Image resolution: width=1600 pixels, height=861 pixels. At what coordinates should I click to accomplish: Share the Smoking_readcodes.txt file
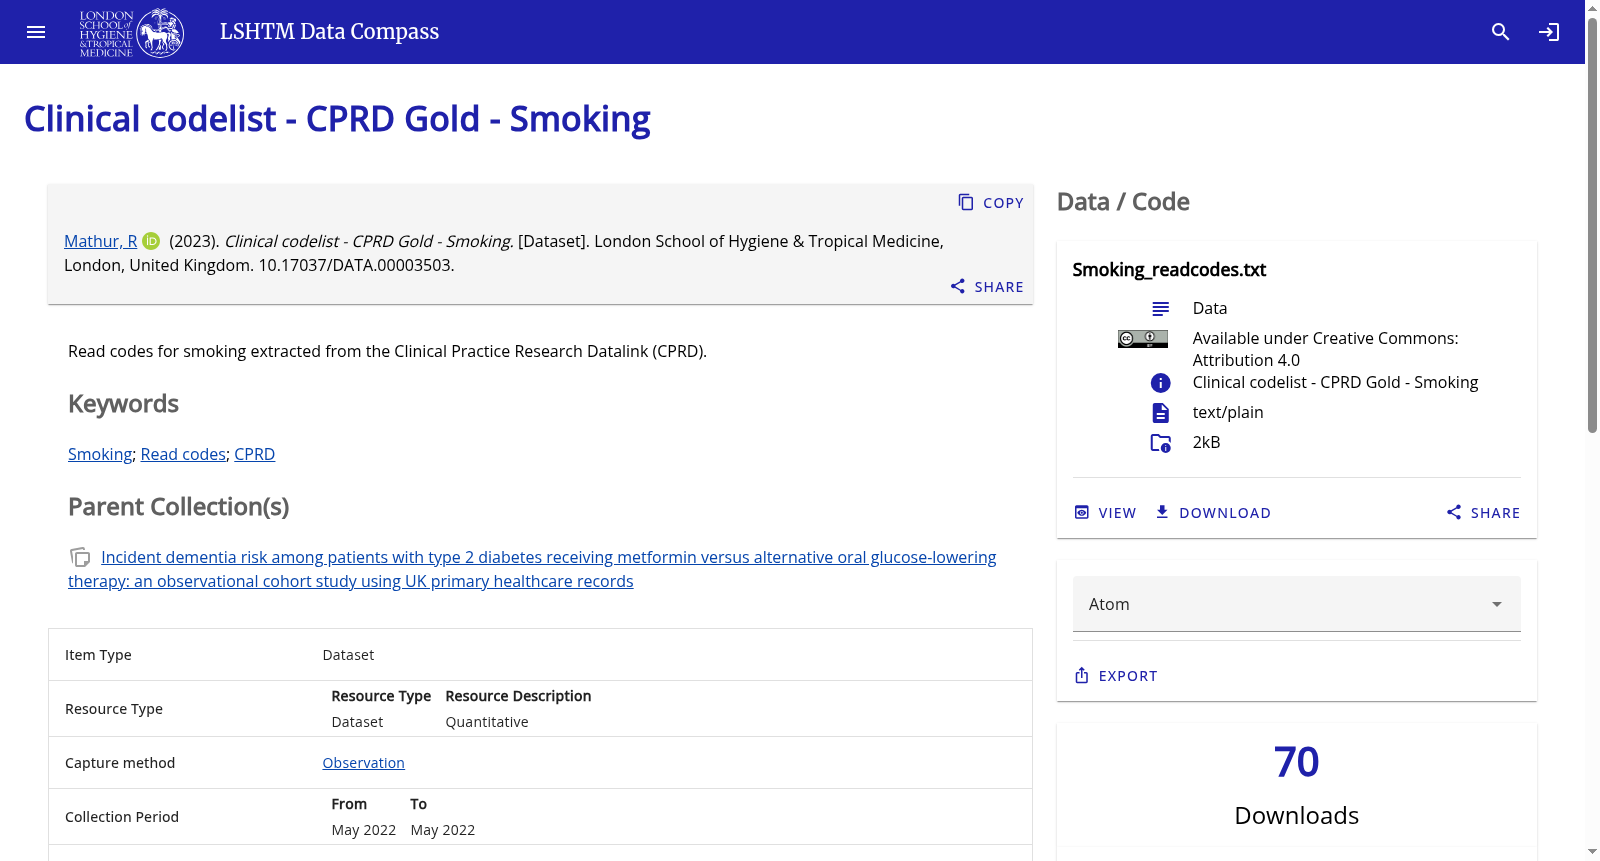(1483, 512)
